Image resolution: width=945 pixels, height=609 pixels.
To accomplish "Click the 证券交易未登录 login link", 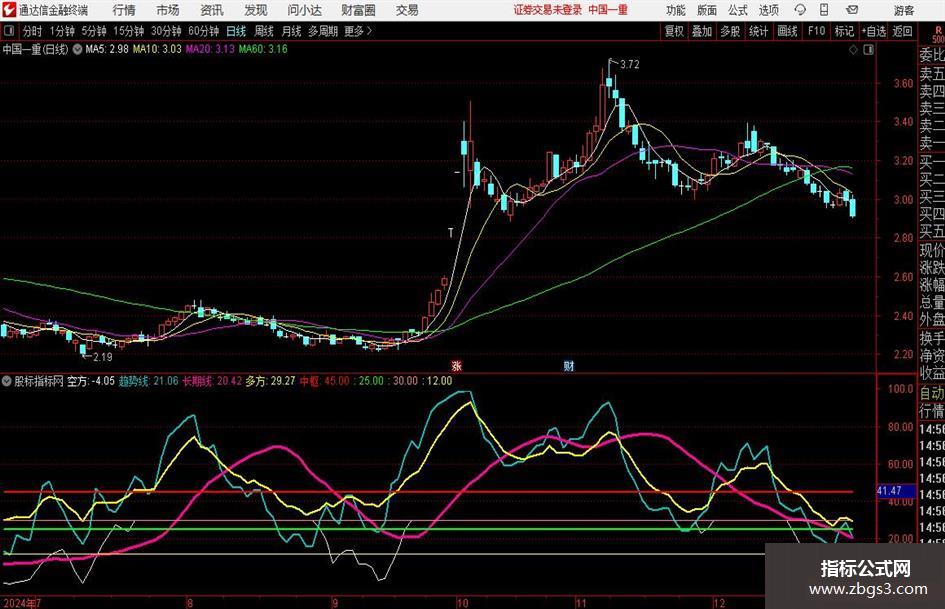I will [548, 10].
